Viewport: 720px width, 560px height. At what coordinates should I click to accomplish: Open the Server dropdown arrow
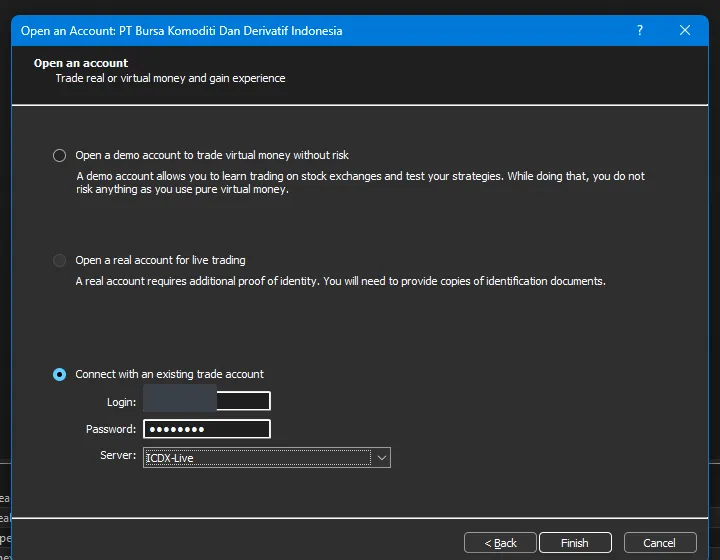coord(382,458)
